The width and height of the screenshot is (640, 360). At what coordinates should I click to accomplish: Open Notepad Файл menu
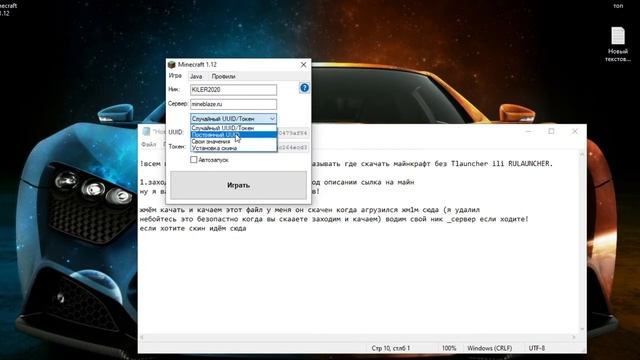point(149,144)
